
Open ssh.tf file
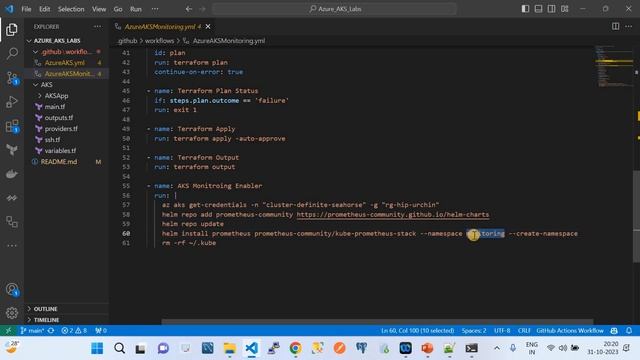pos(52,140)
